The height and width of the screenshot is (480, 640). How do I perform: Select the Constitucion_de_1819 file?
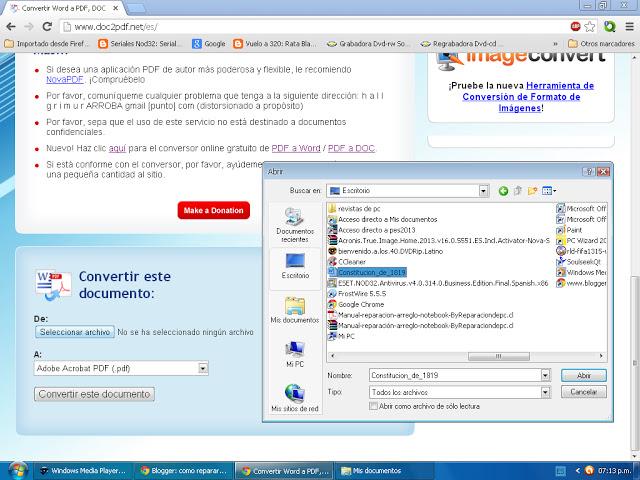pos(367,272)
